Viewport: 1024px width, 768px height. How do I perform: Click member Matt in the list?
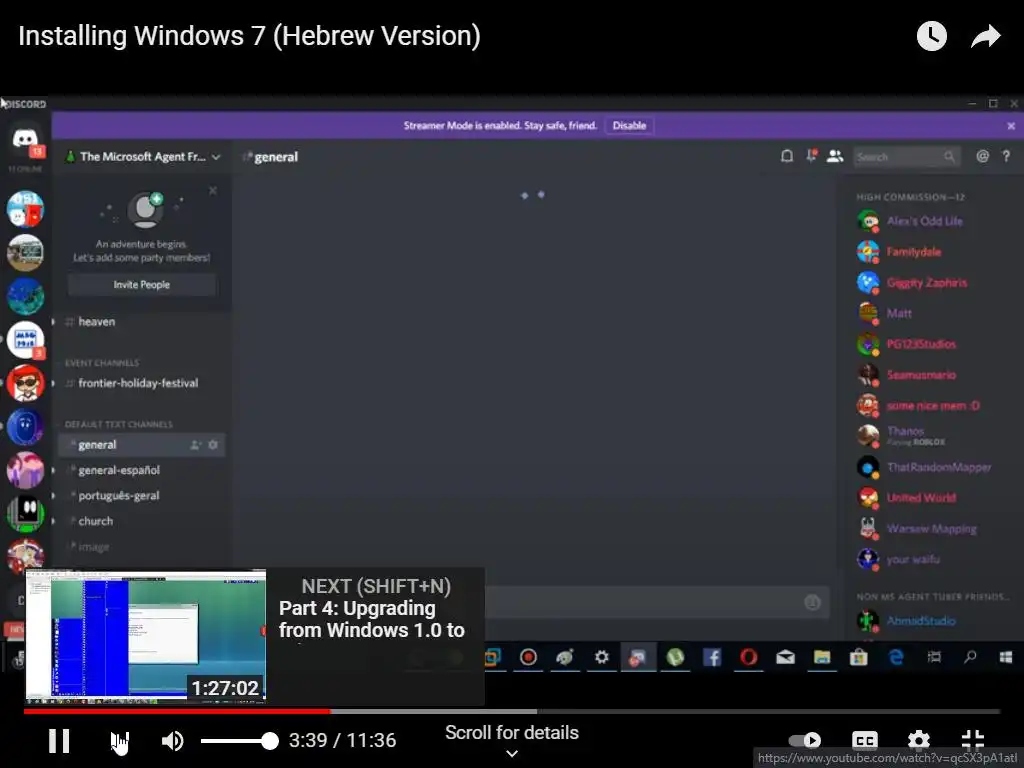[899, 313]
